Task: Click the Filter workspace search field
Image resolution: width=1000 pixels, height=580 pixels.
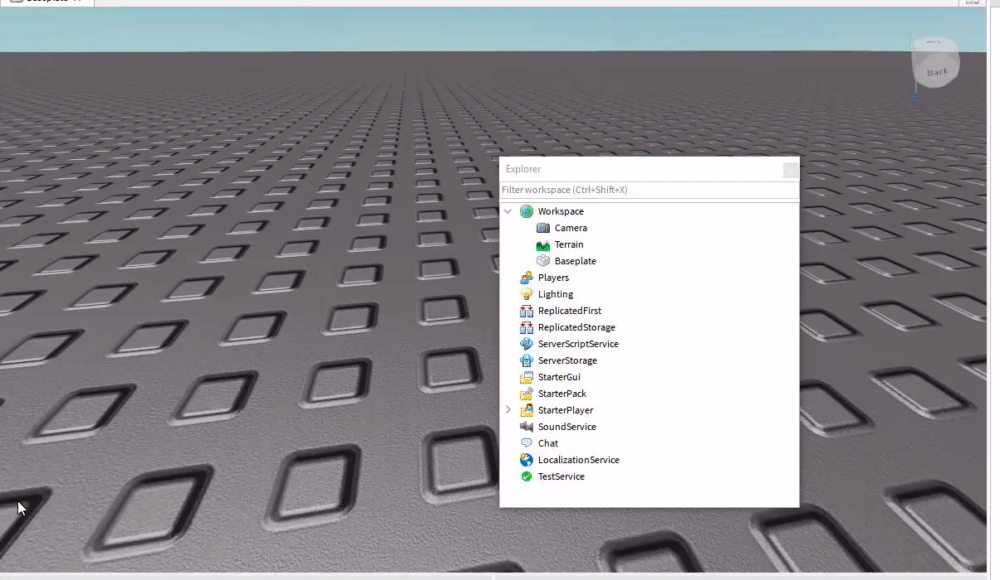Action: [649, 190]
